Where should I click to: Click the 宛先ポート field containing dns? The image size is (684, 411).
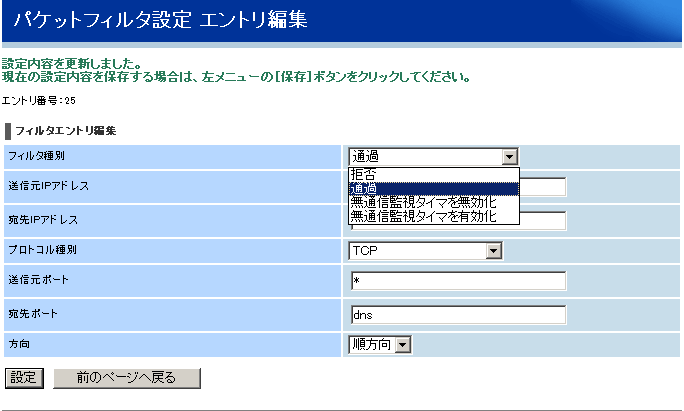(x=458, y=315)
